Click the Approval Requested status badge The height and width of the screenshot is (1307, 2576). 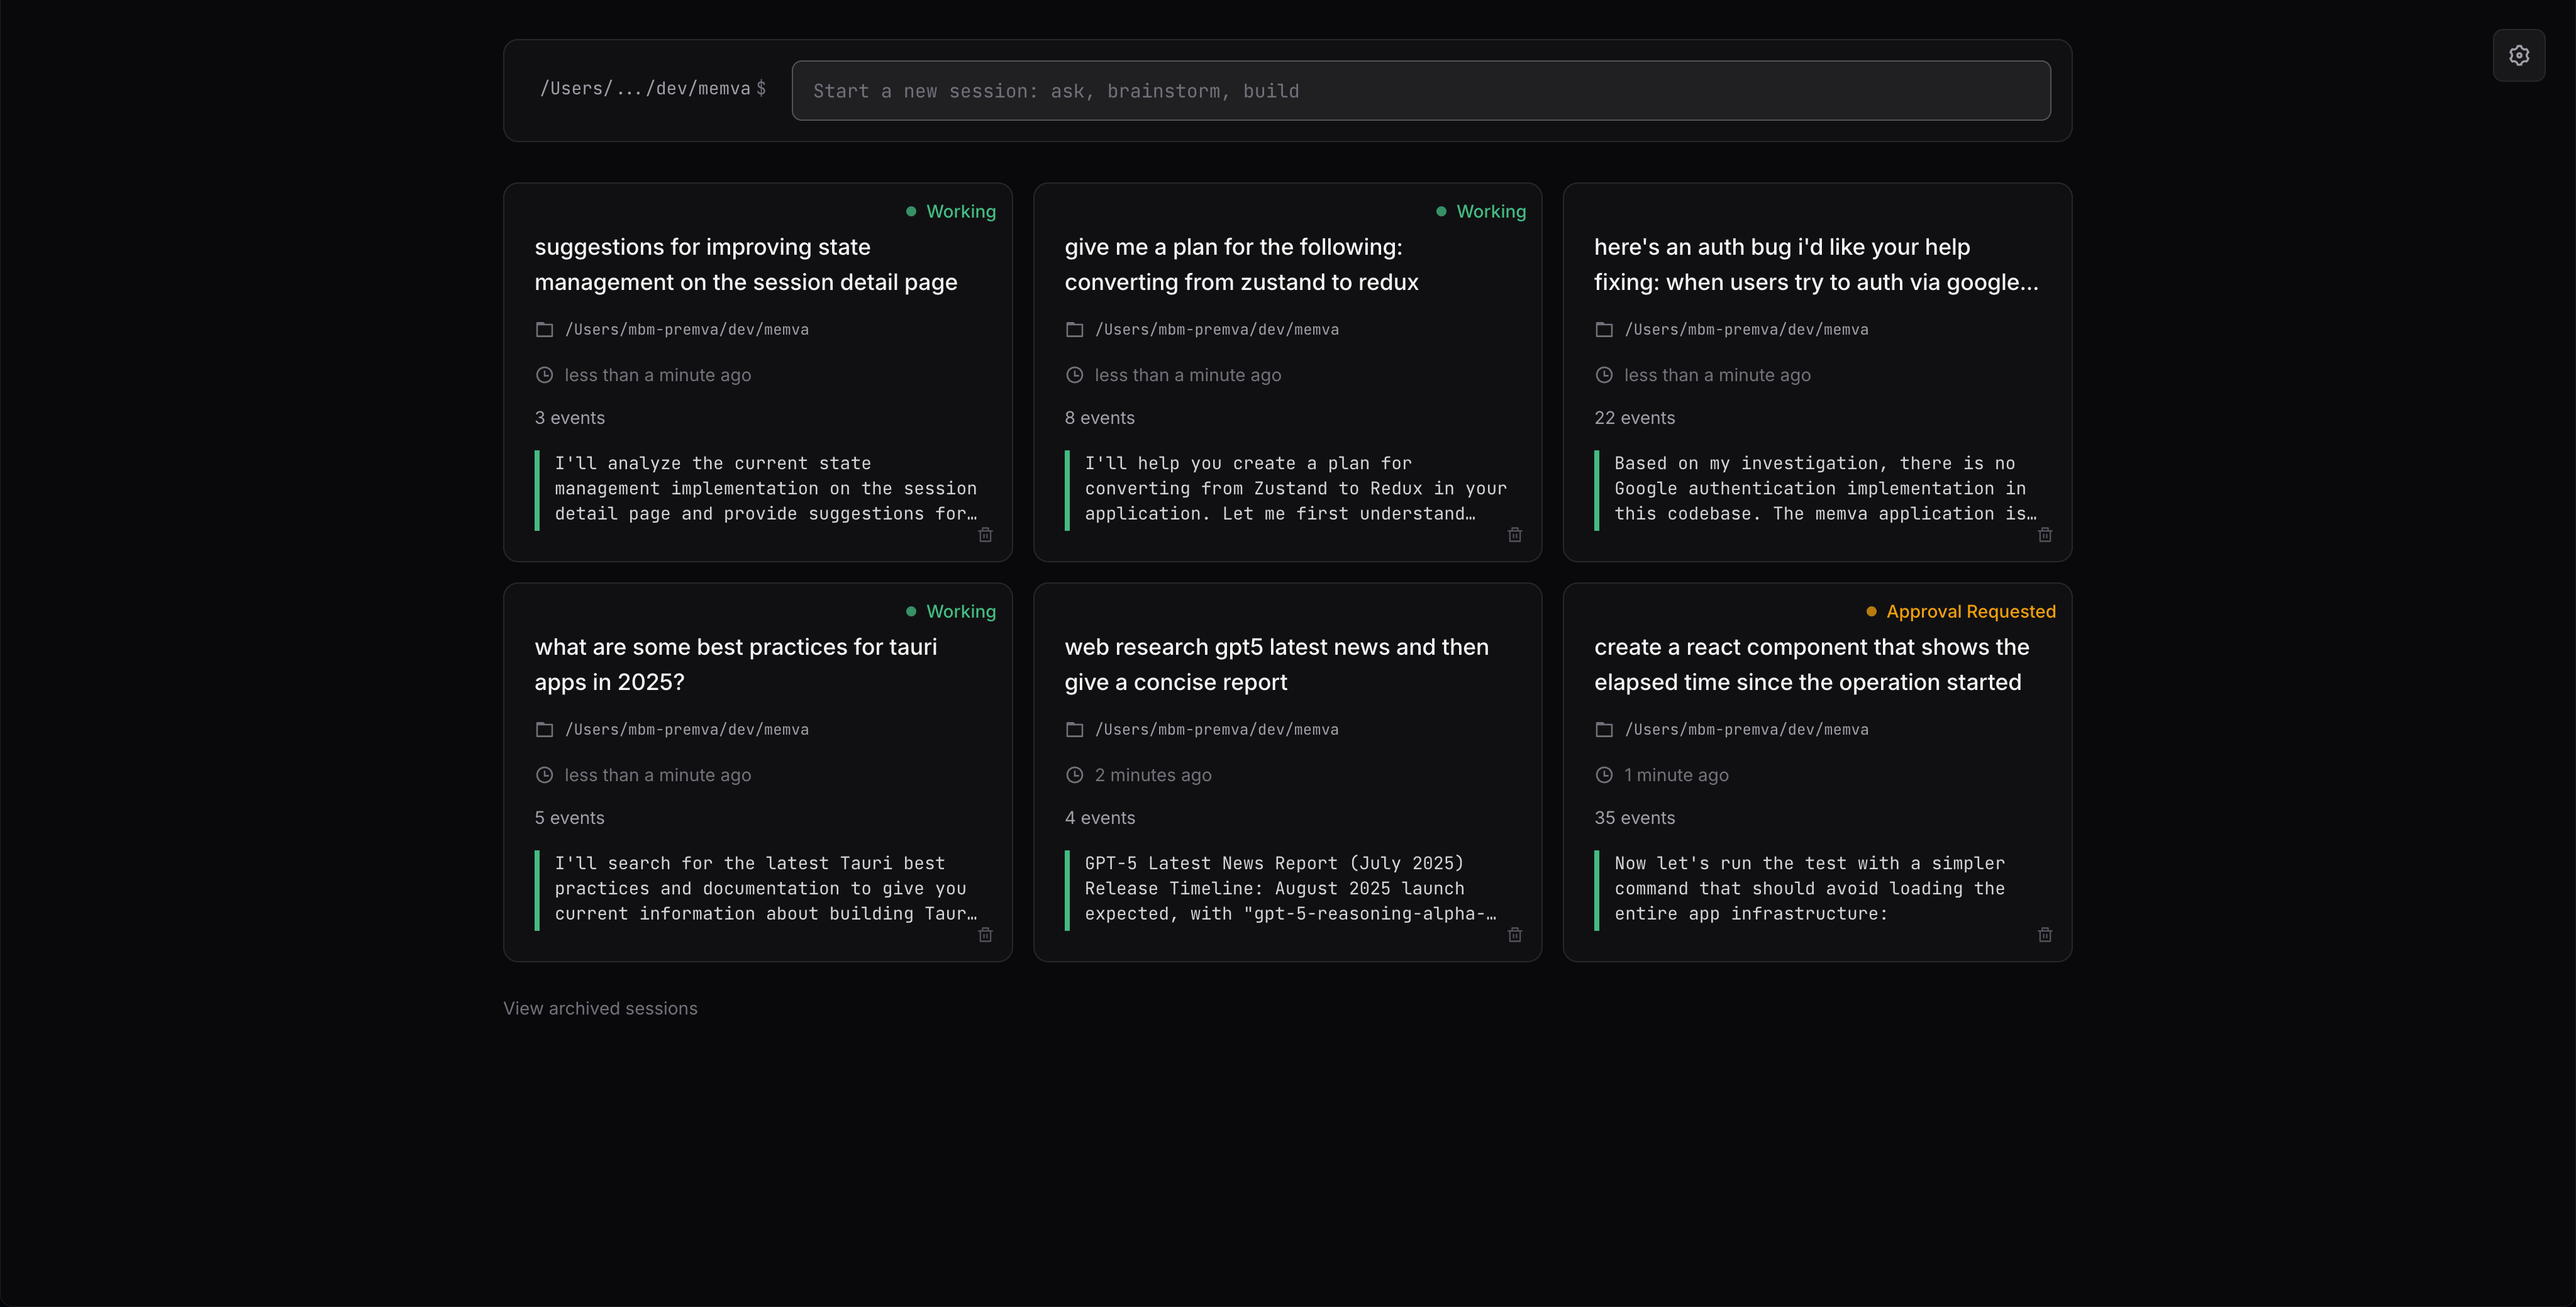[x=1960, y=611]
